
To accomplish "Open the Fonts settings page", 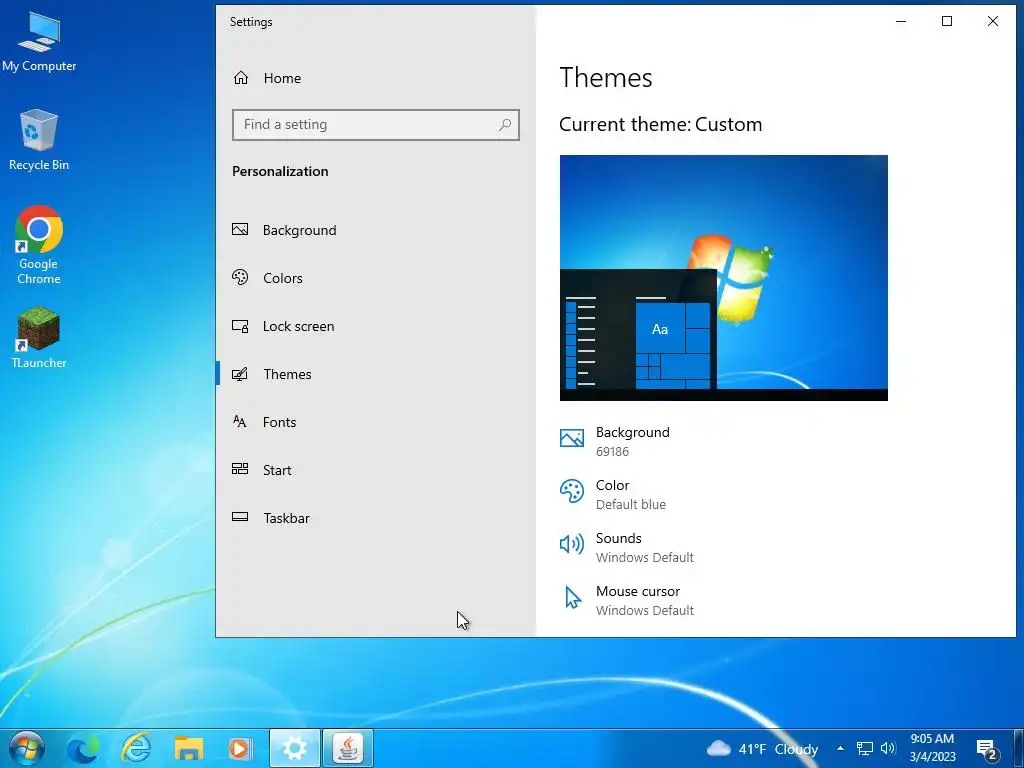I will click(376, 422).
